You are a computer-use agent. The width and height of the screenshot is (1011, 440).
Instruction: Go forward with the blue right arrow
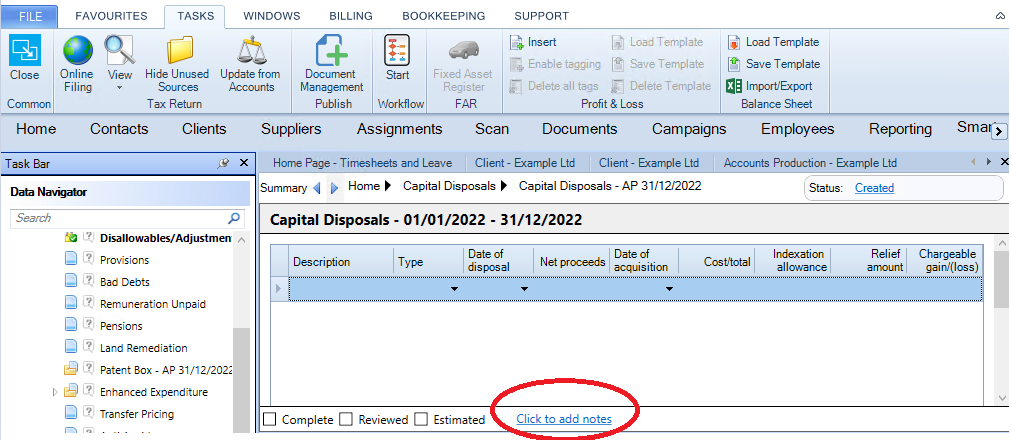334,188
